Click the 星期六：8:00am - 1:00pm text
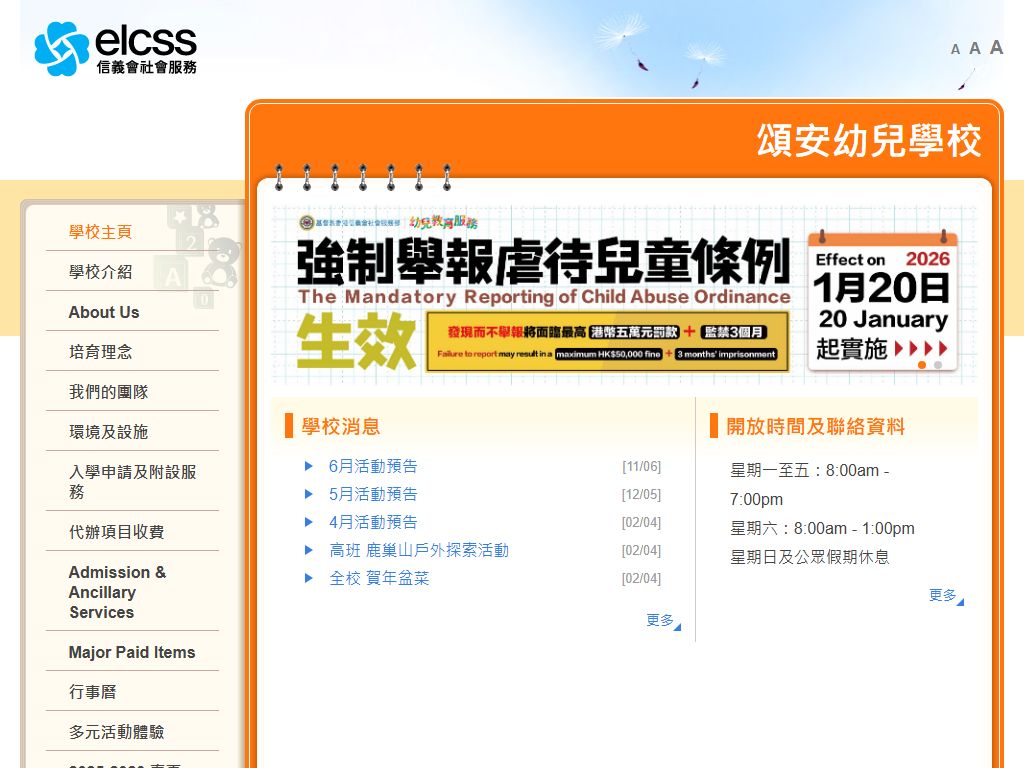This screenshot has width=1024, height=768. 822,528
